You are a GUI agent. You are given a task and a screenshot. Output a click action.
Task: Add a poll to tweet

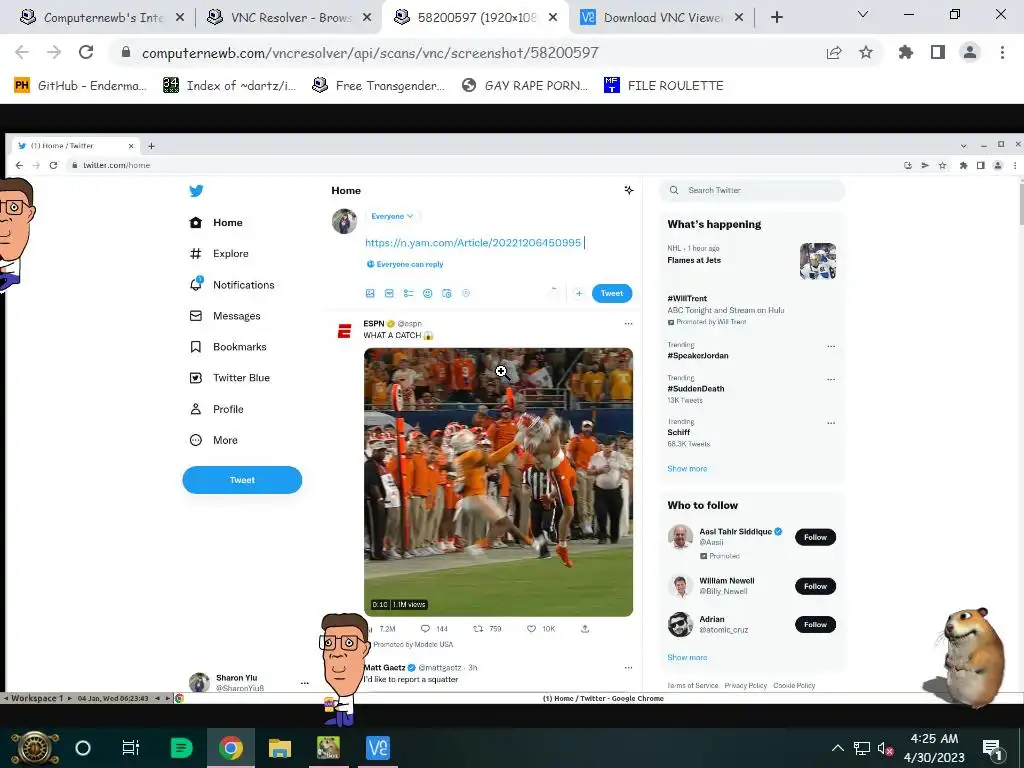(408, 293)
